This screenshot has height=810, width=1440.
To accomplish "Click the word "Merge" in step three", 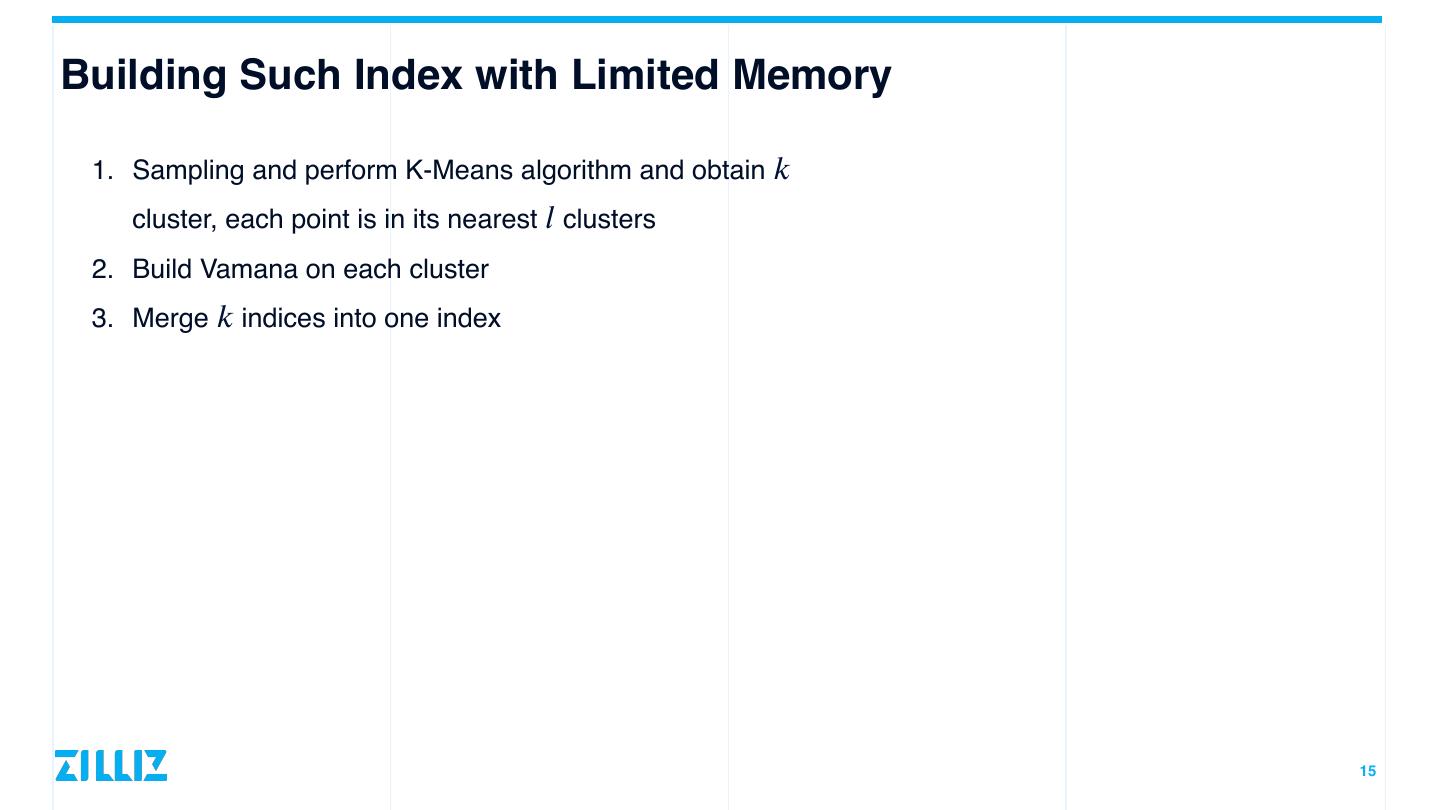I will (170, 319).
